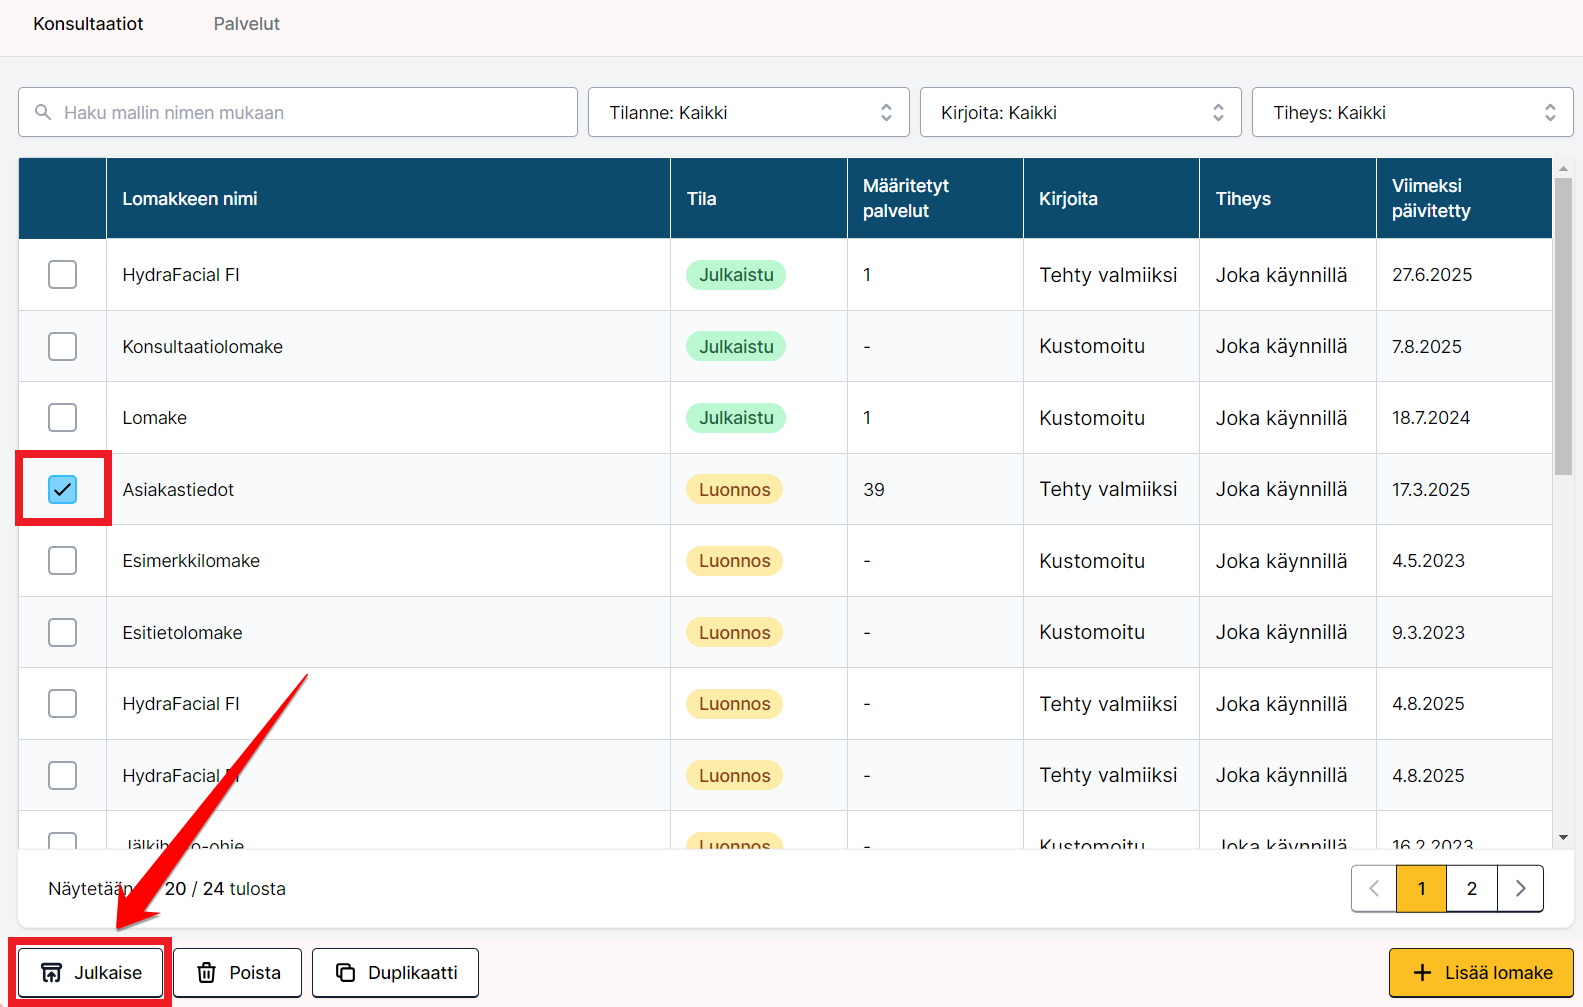Click Luonnos badge in Esimerkkilomake row

(734, 560)
